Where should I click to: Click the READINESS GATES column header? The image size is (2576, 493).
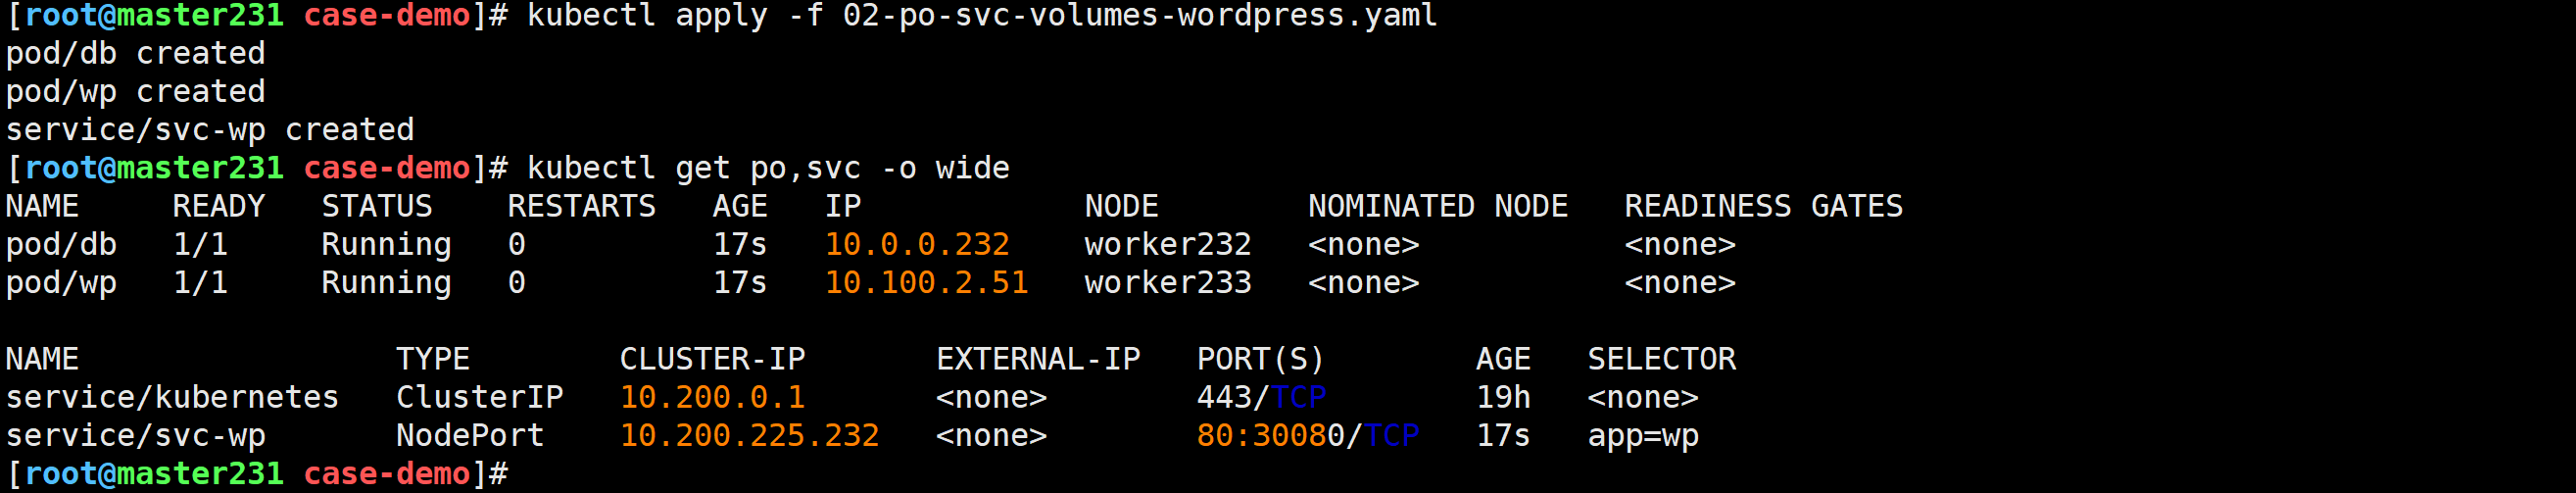(x=1763, y=206)
